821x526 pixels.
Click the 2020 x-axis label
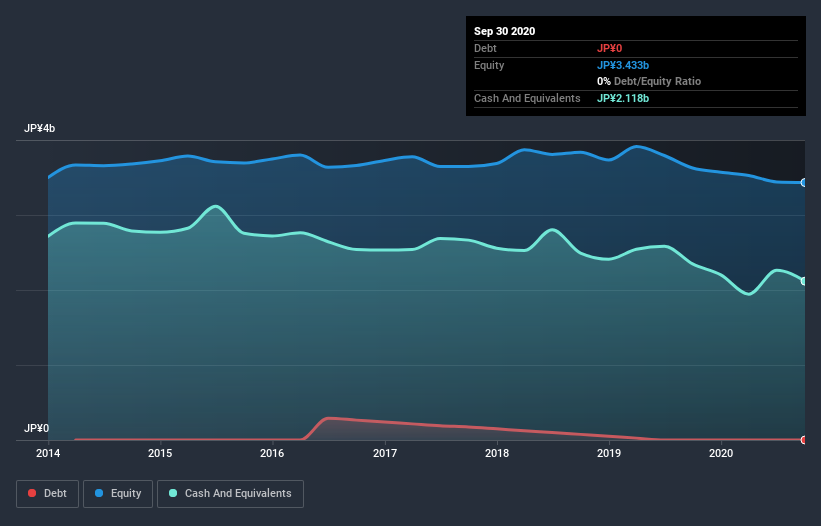[x=721, y=453]
